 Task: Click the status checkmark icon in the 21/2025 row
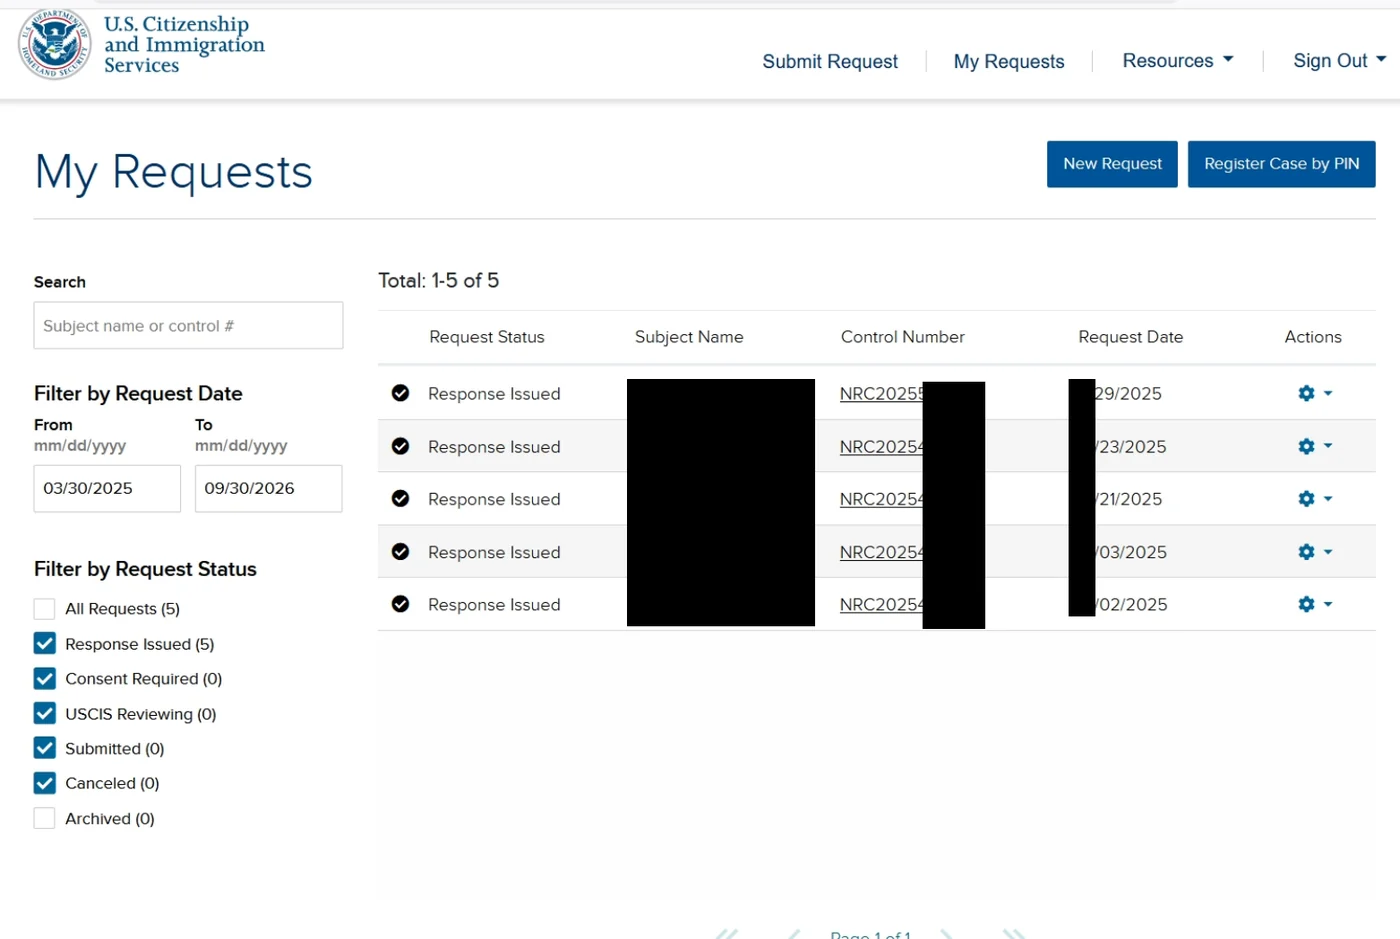click(400, 498)
